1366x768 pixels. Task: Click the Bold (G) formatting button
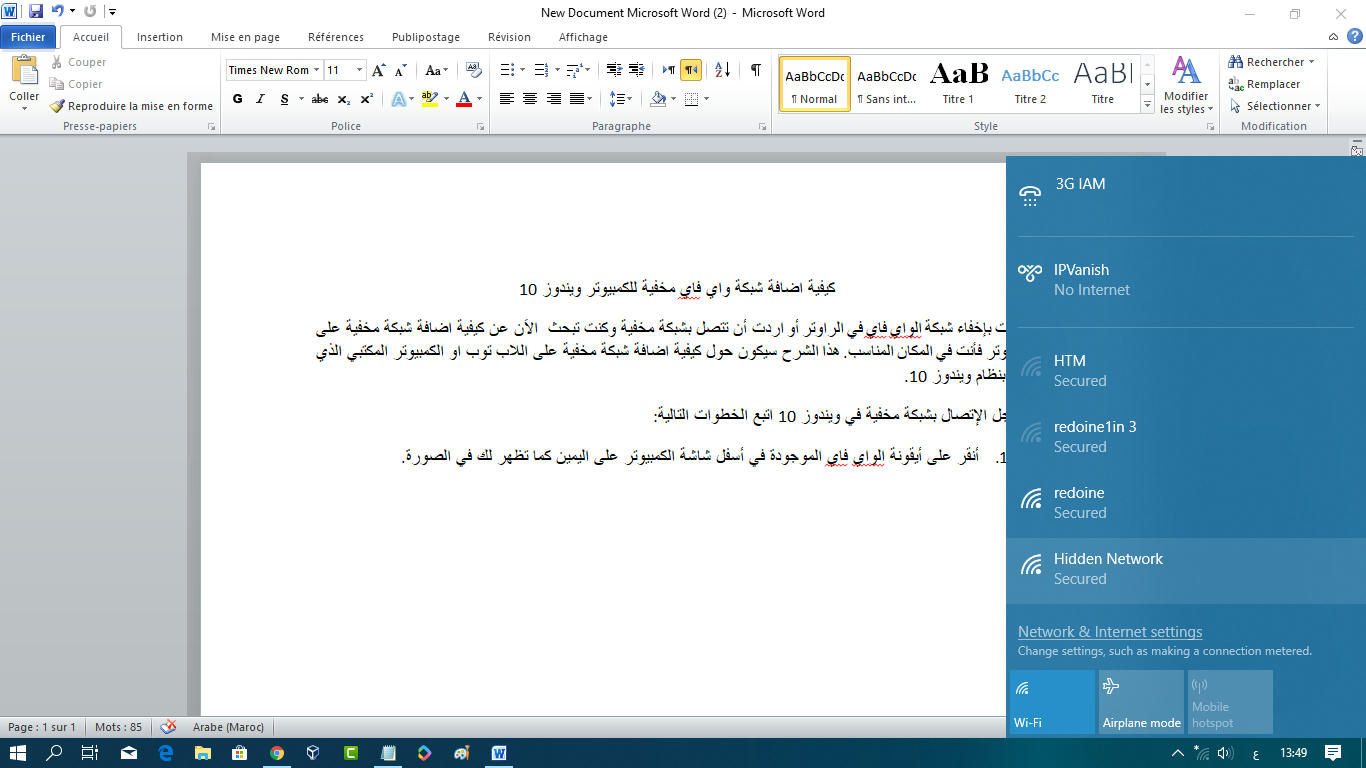click(x=237, y=99)
